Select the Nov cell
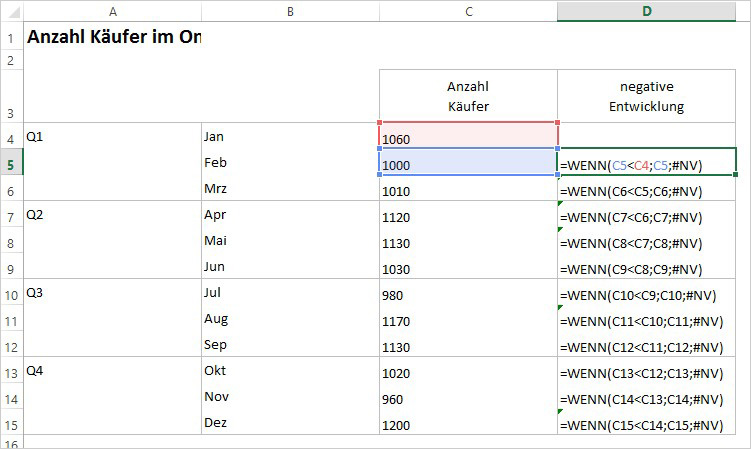Image resolution: width=751 pixels, height=449 pixels. (x=290, y=396)
